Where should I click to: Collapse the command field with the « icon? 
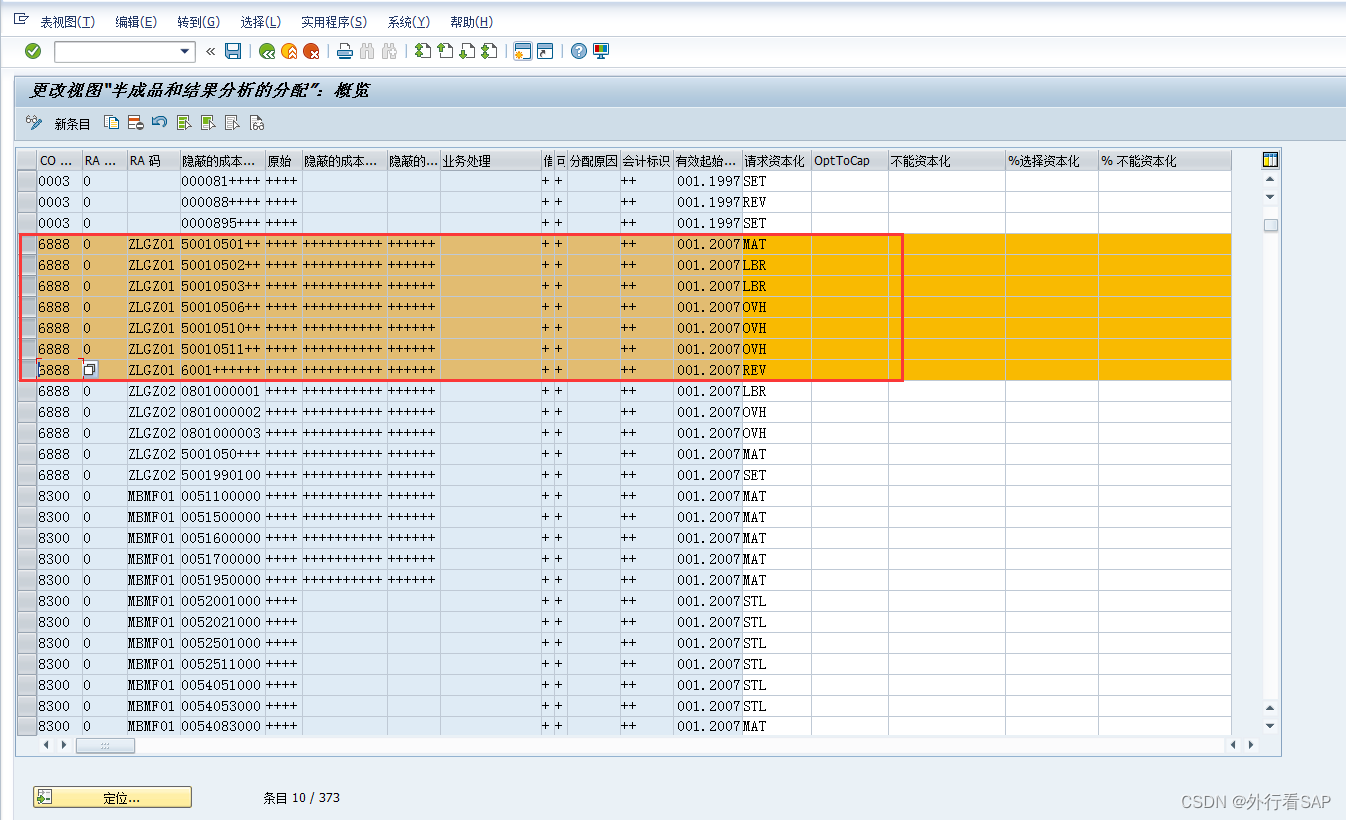pyautogui.click(x=211, y=51)
